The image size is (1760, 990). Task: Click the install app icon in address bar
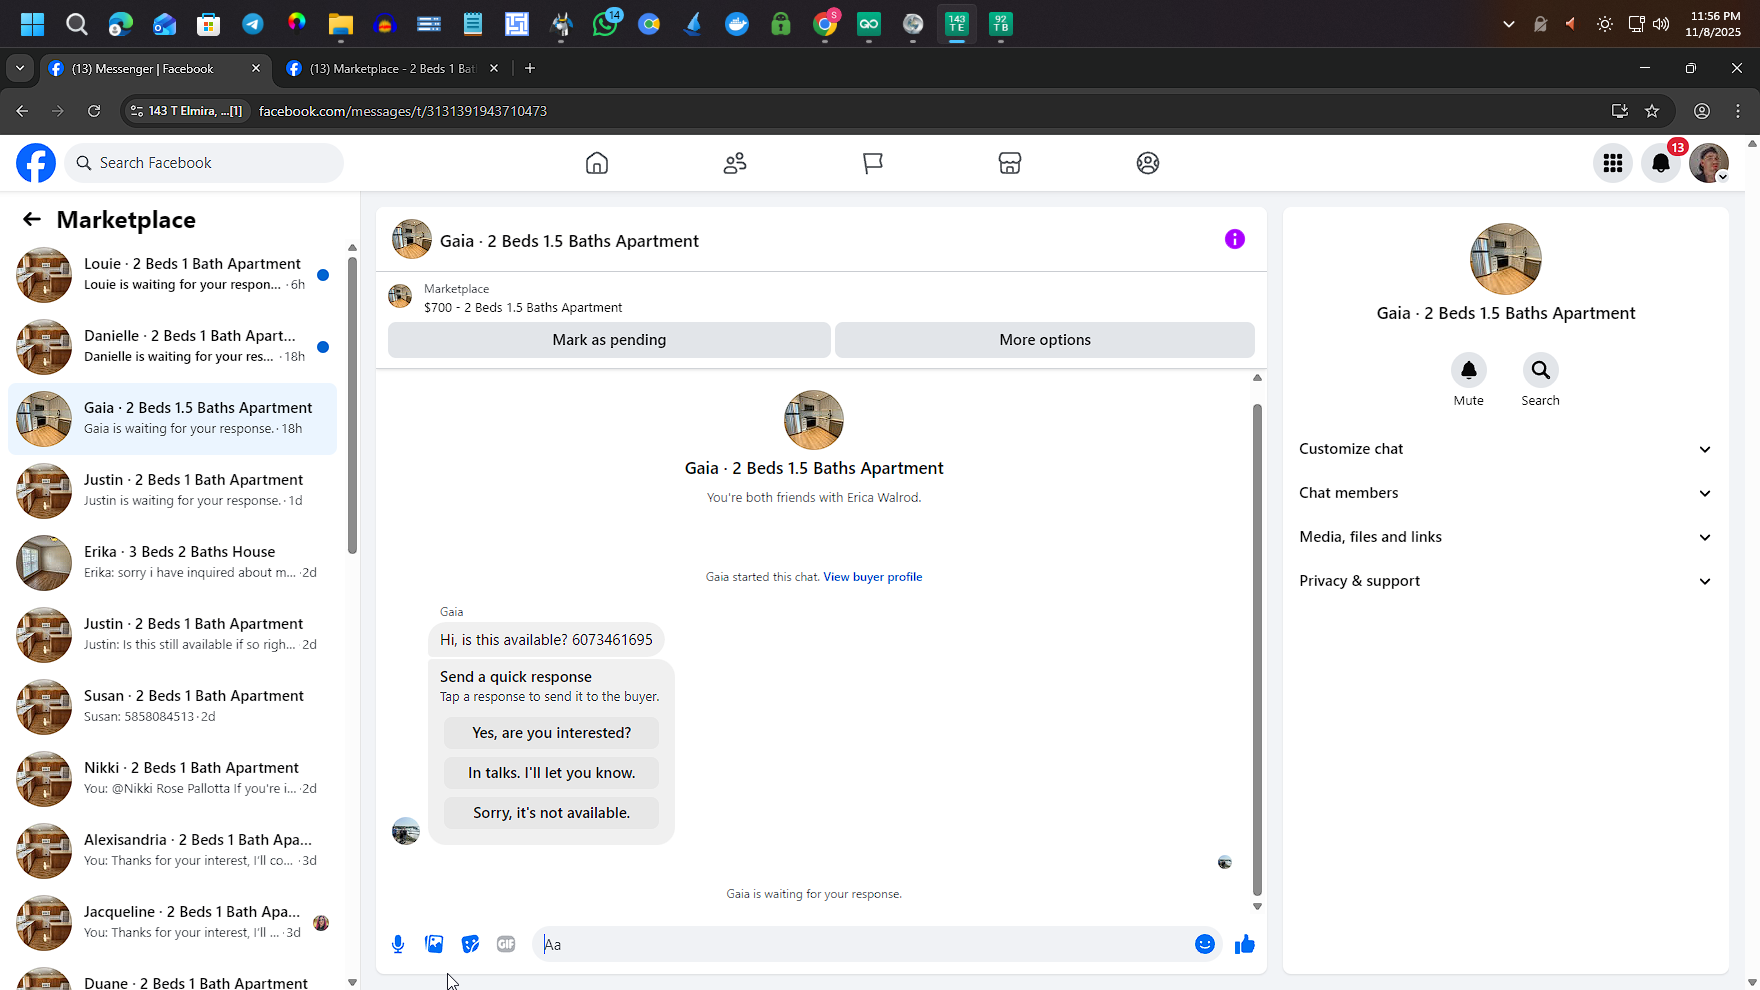click(1620, 111)
